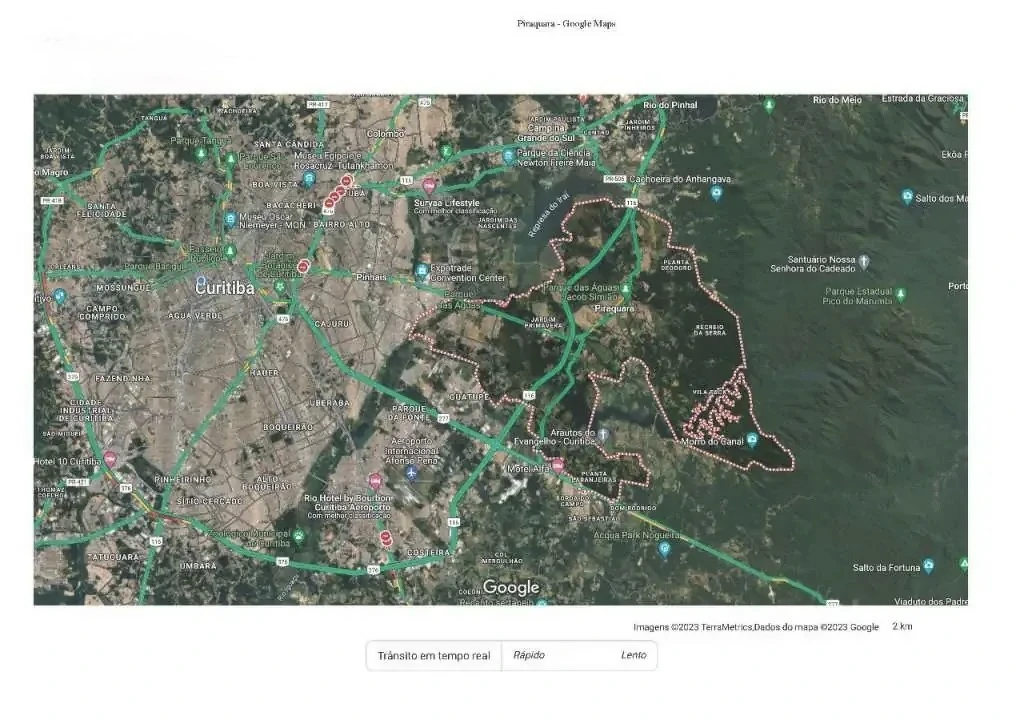Click the Cachoeira do Anhangava pin
Viewport: 1024px width, 724px height.
[x=716, y=193]
